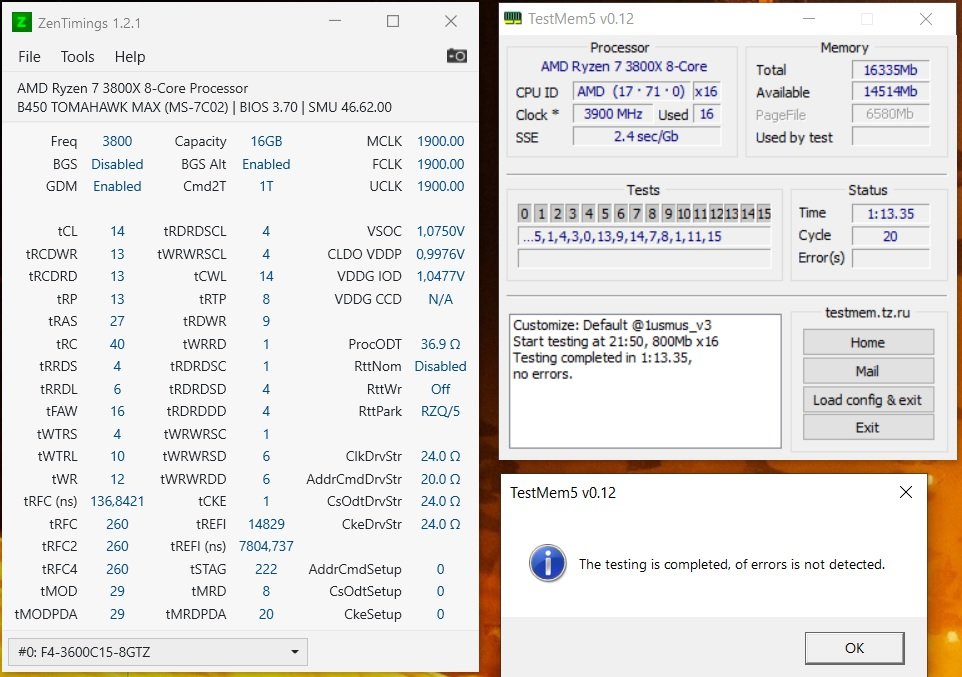Open the ZenTimings File menu

(29, 56)
